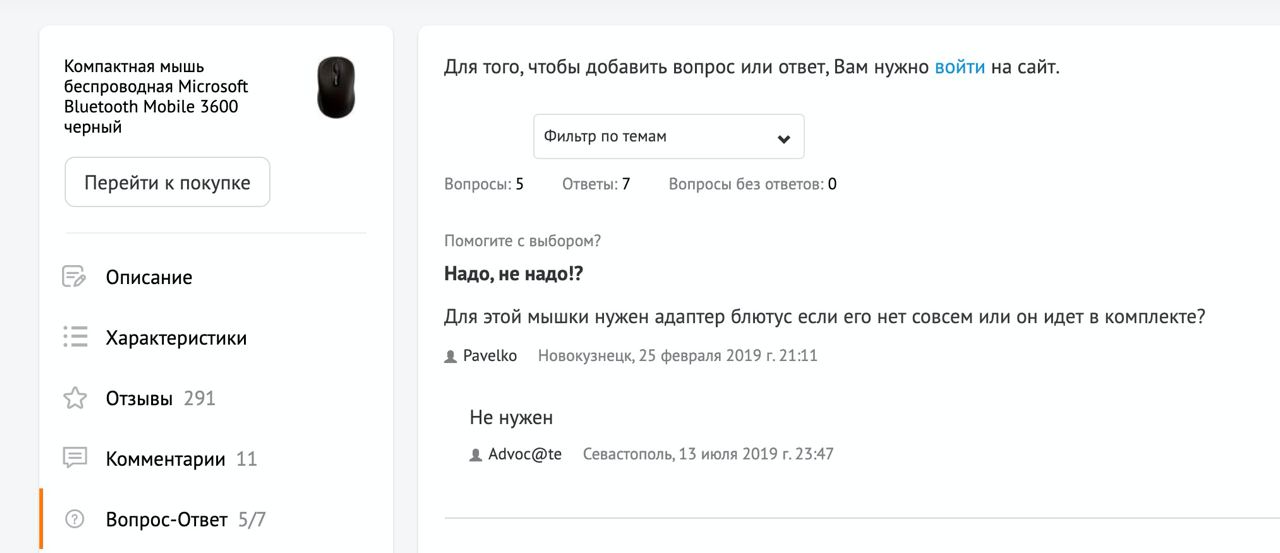Click the user icon next to Pavelko
1280x553 pixels.
[450, 357]
